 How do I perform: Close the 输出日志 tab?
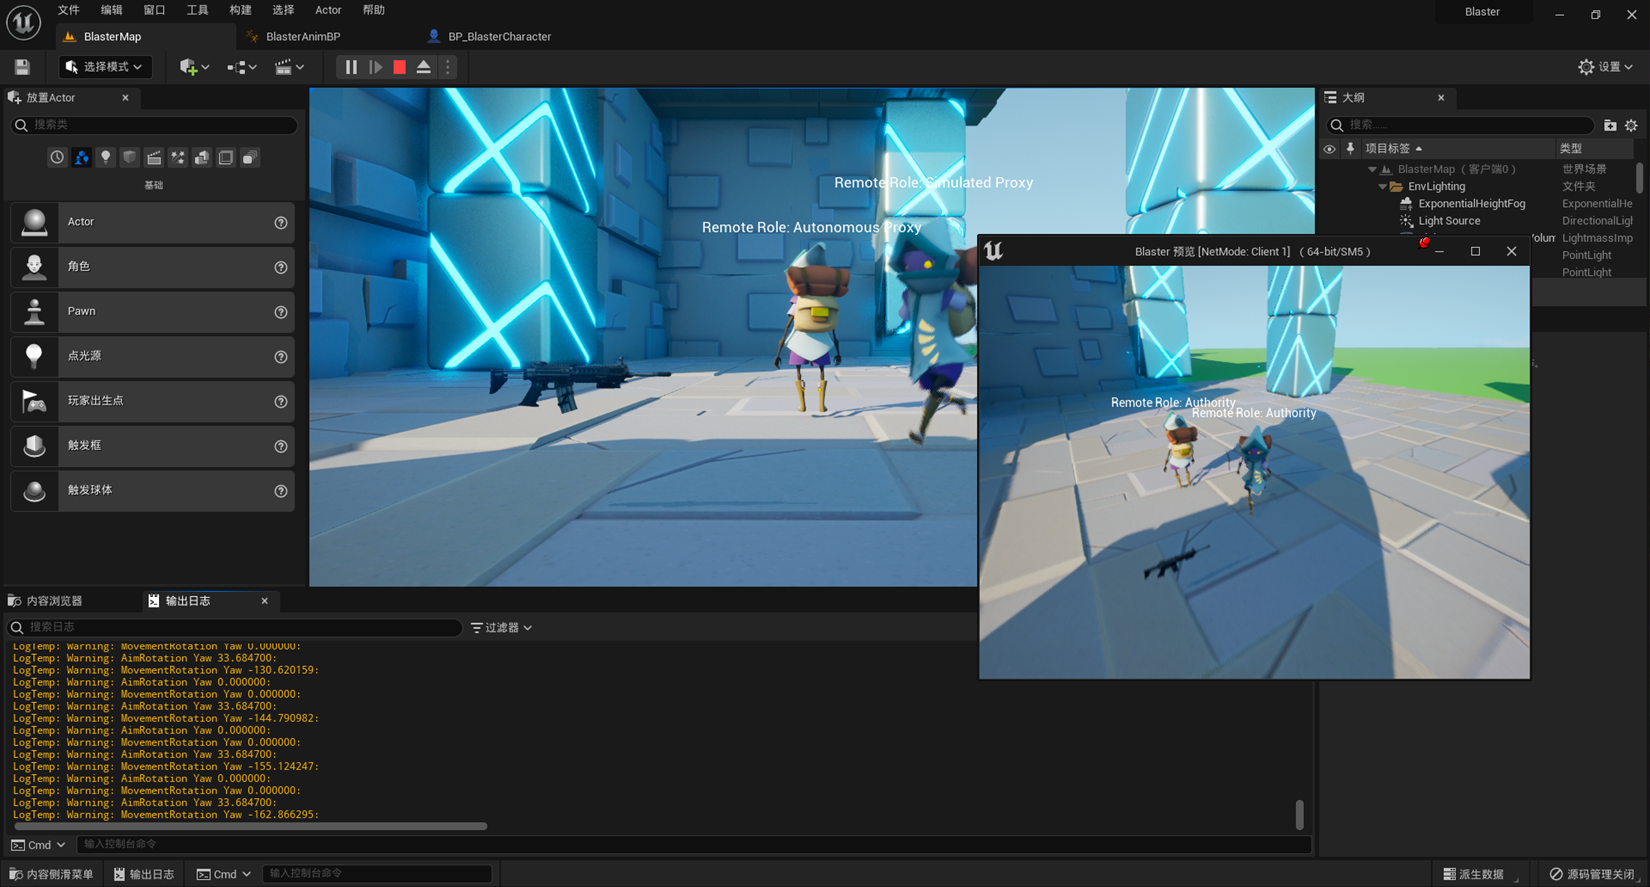click(264, 601)
